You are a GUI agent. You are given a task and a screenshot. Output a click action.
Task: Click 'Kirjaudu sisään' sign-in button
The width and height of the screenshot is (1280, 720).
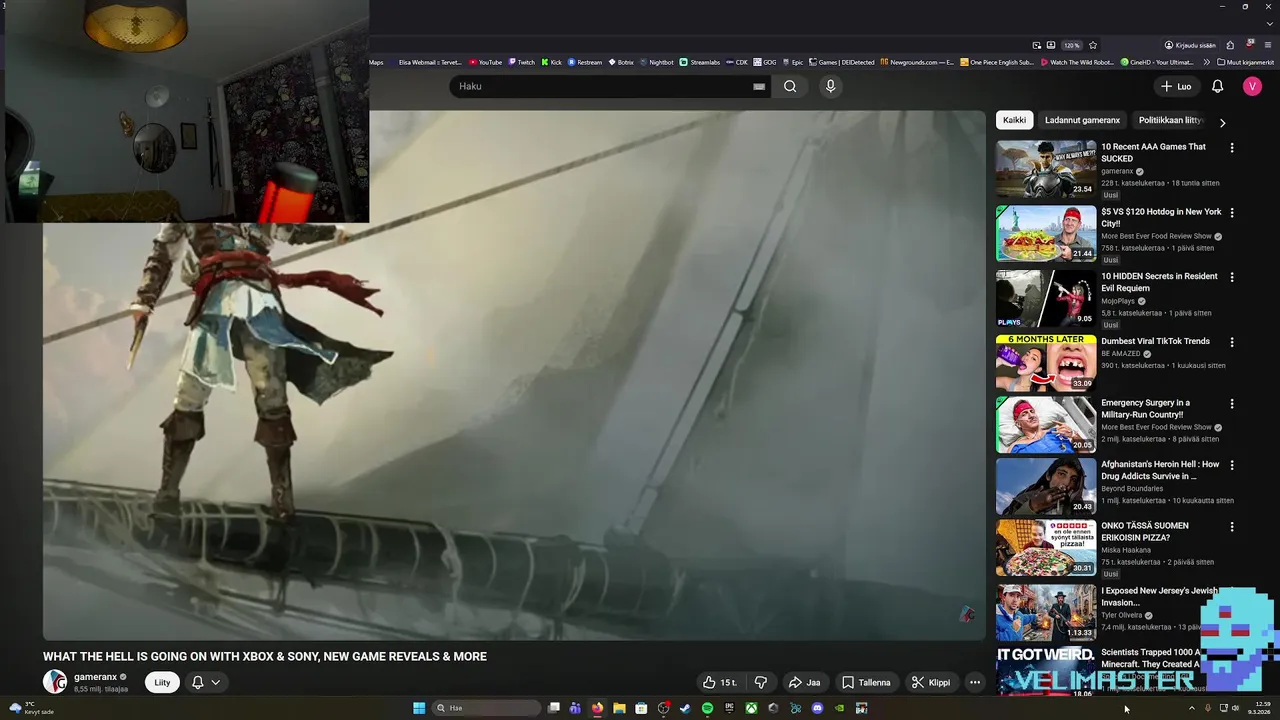[1190, 45]
